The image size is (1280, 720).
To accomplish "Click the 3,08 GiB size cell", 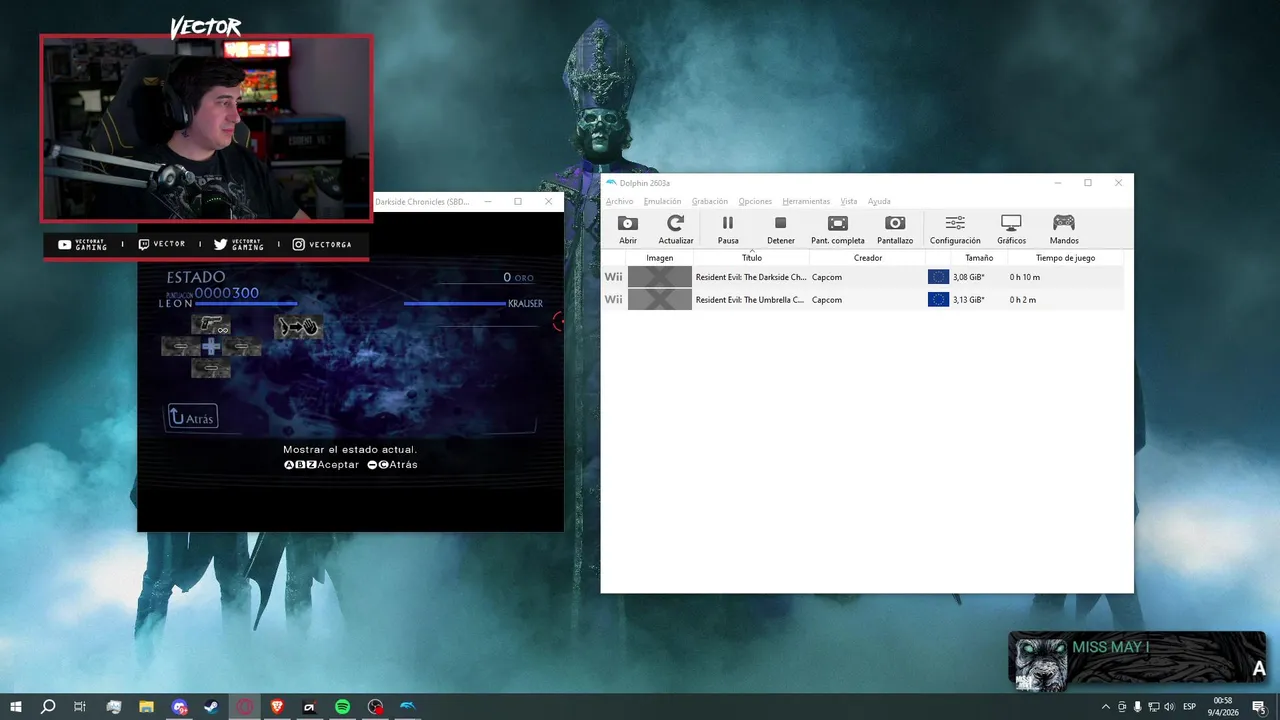I will [969, 277].
